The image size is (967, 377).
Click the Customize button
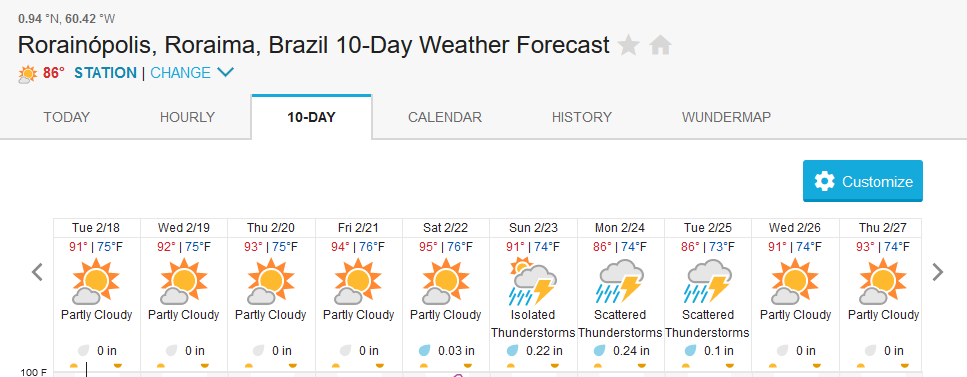pos(863,181)
